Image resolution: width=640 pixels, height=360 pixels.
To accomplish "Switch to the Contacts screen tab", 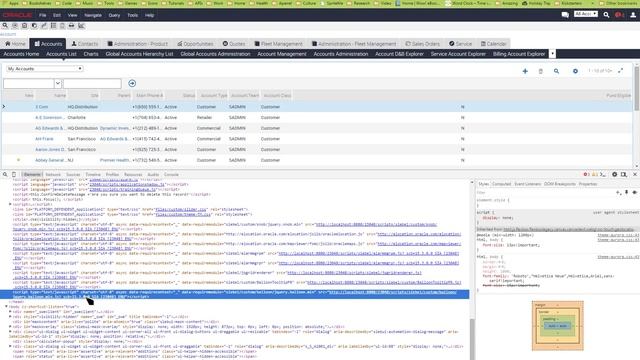I will 85,44.
